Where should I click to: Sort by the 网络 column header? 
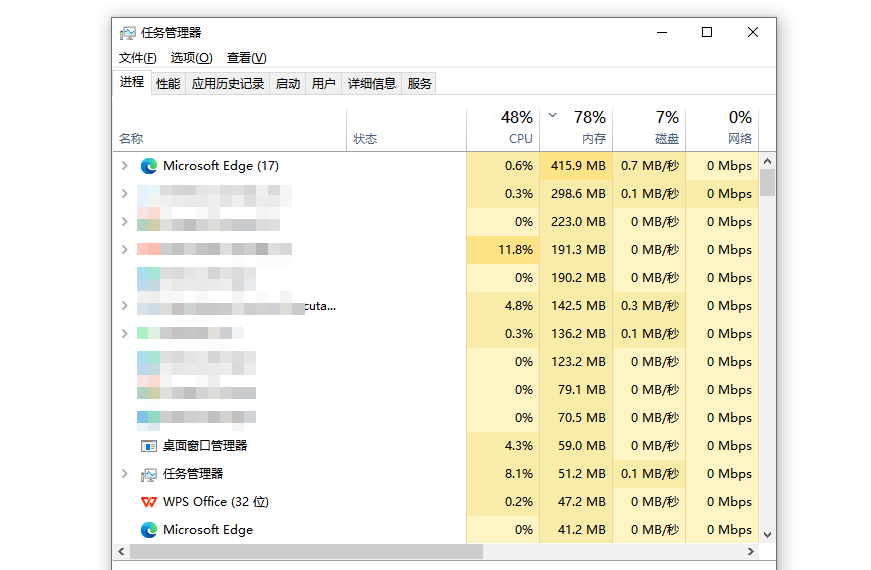tap(723, 129)
